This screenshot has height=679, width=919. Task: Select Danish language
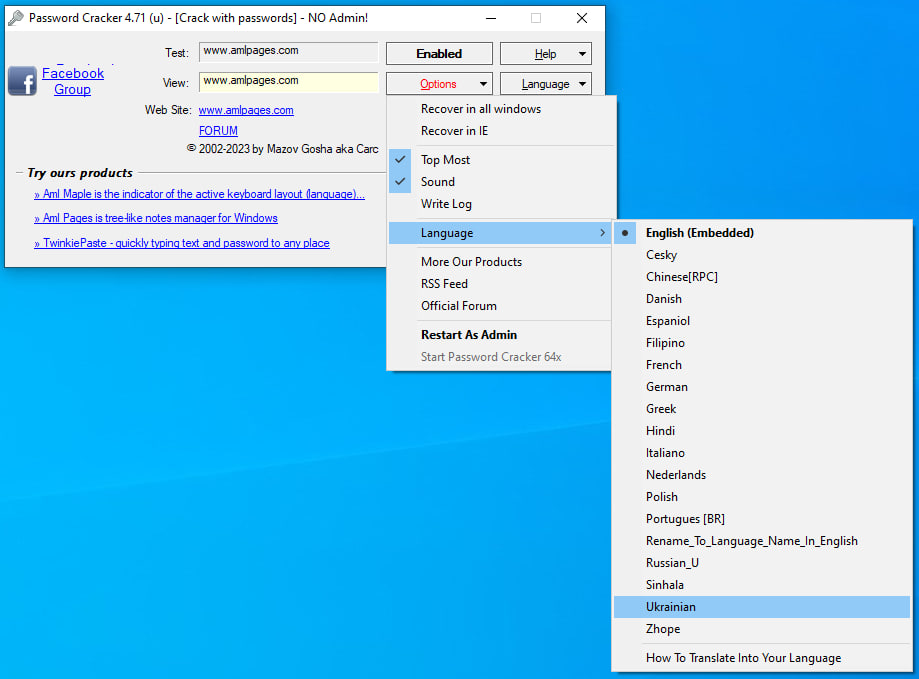[x=762, y=299]
